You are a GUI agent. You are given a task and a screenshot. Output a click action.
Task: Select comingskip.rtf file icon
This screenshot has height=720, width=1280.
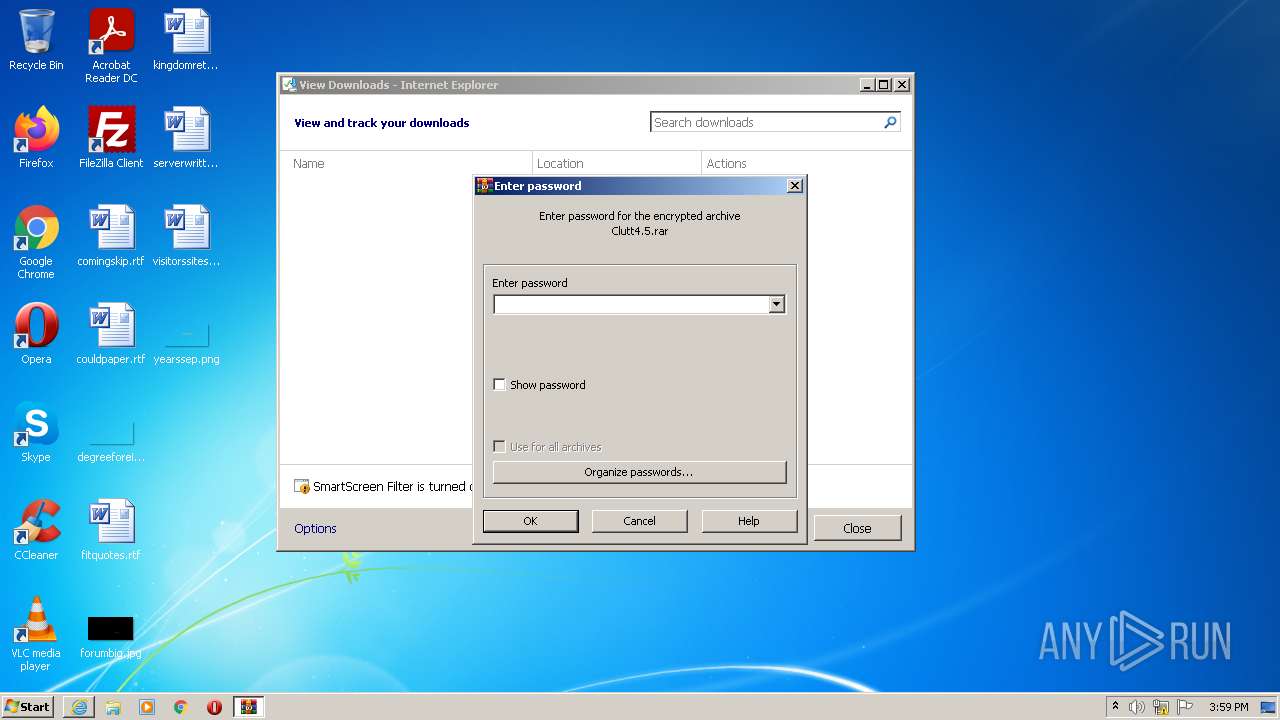point(111,236)
